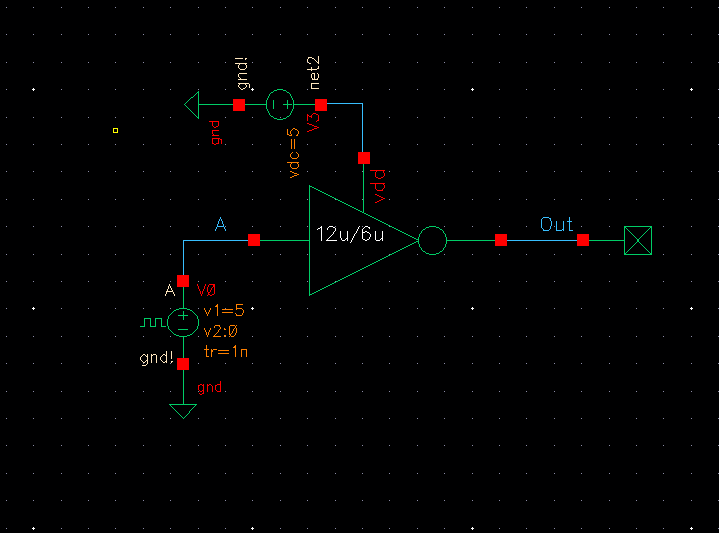Select the 12u/6u inverter triangle symbol
719x533 pixels.
363,240
